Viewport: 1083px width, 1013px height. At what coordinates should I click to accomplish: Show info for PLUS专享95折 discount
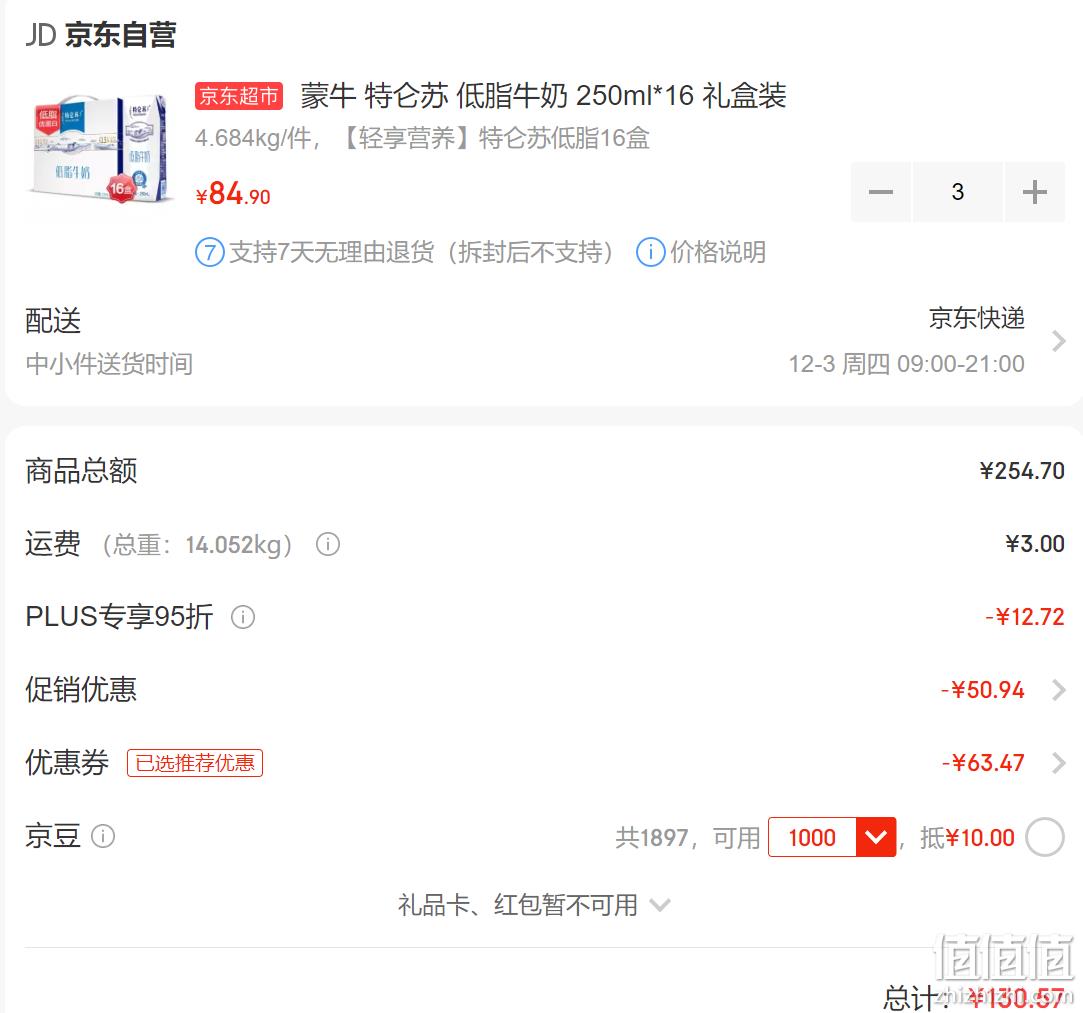pyautogui.click(x=243, y=617)
